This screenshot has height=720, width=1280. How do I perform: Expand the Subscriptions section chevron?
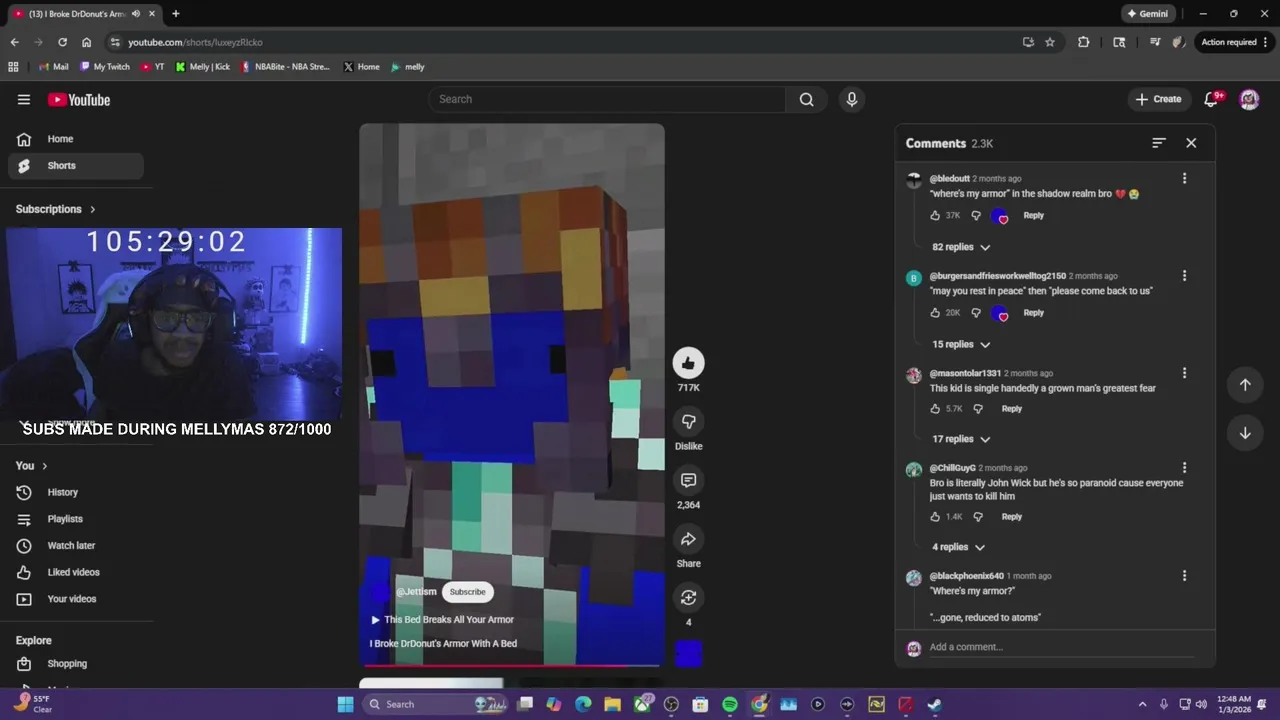point(93,209)
